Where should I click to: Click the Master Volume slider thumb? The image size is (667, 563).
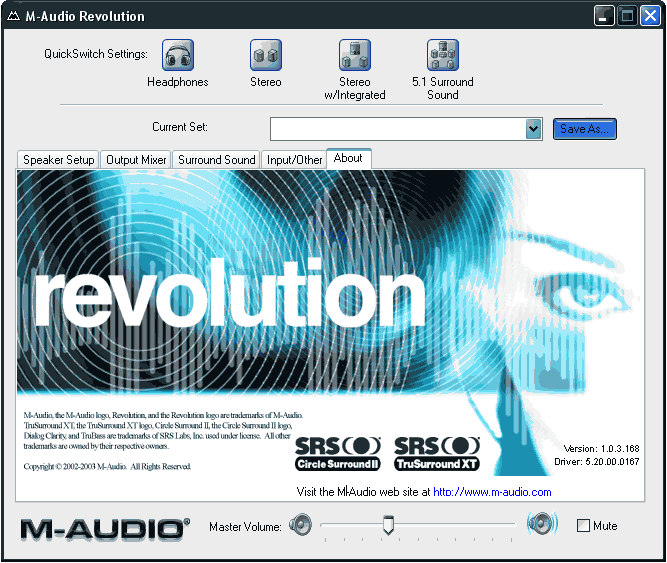(388, 525)
